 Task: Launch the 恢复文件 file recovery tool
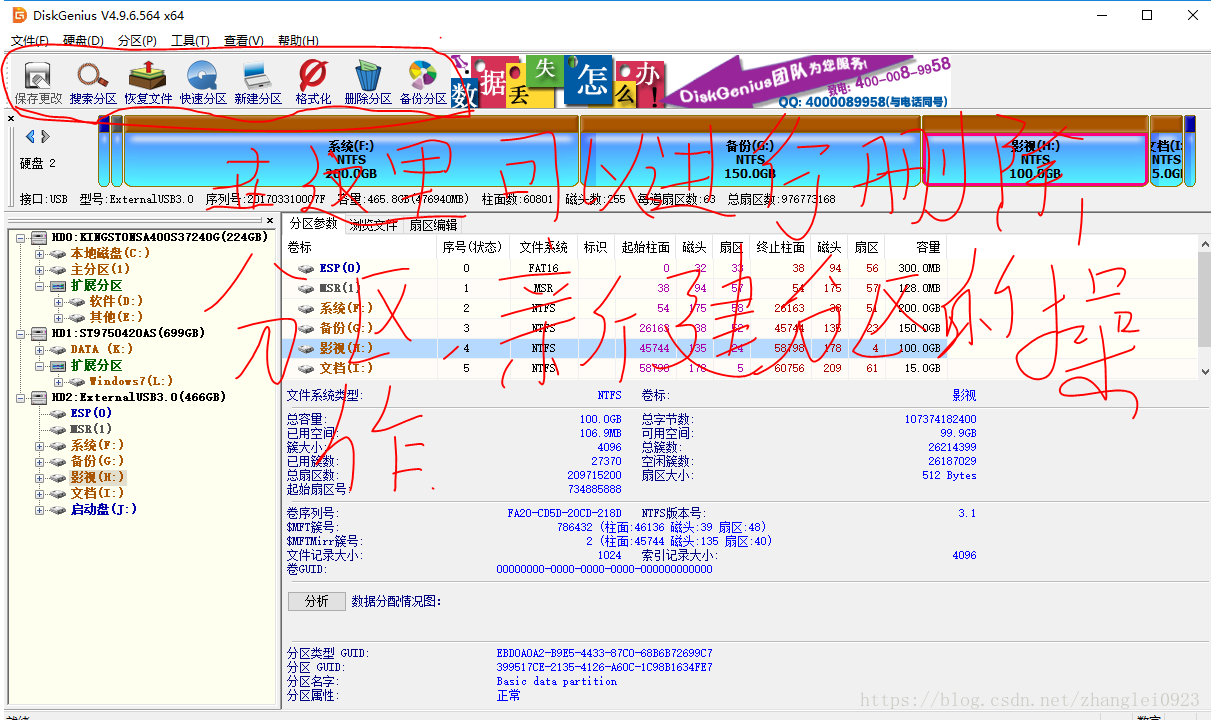coord(148,82)
